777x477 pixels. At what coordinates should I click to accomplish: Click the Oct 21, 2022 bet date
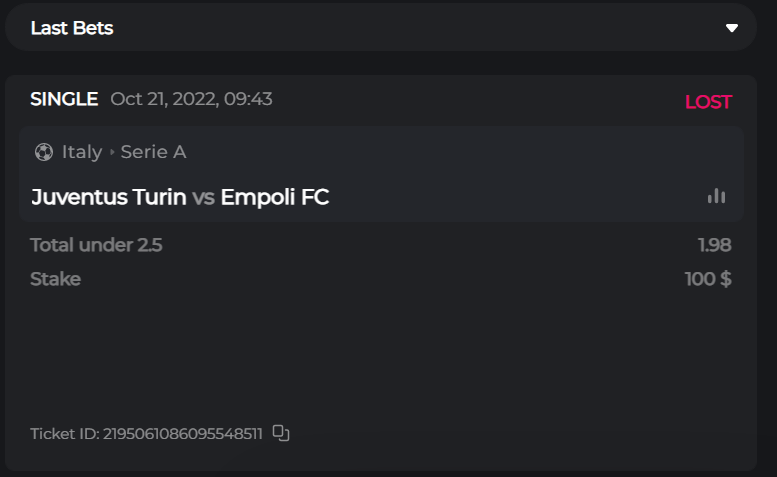[x=191, y=99]
